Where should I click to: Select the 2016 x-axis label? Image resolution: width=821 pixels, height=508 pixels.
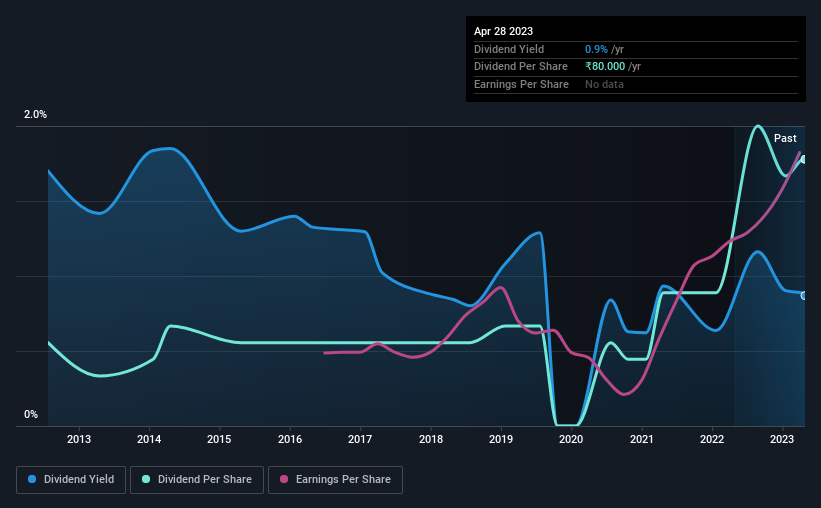click(x=290, y=439)
